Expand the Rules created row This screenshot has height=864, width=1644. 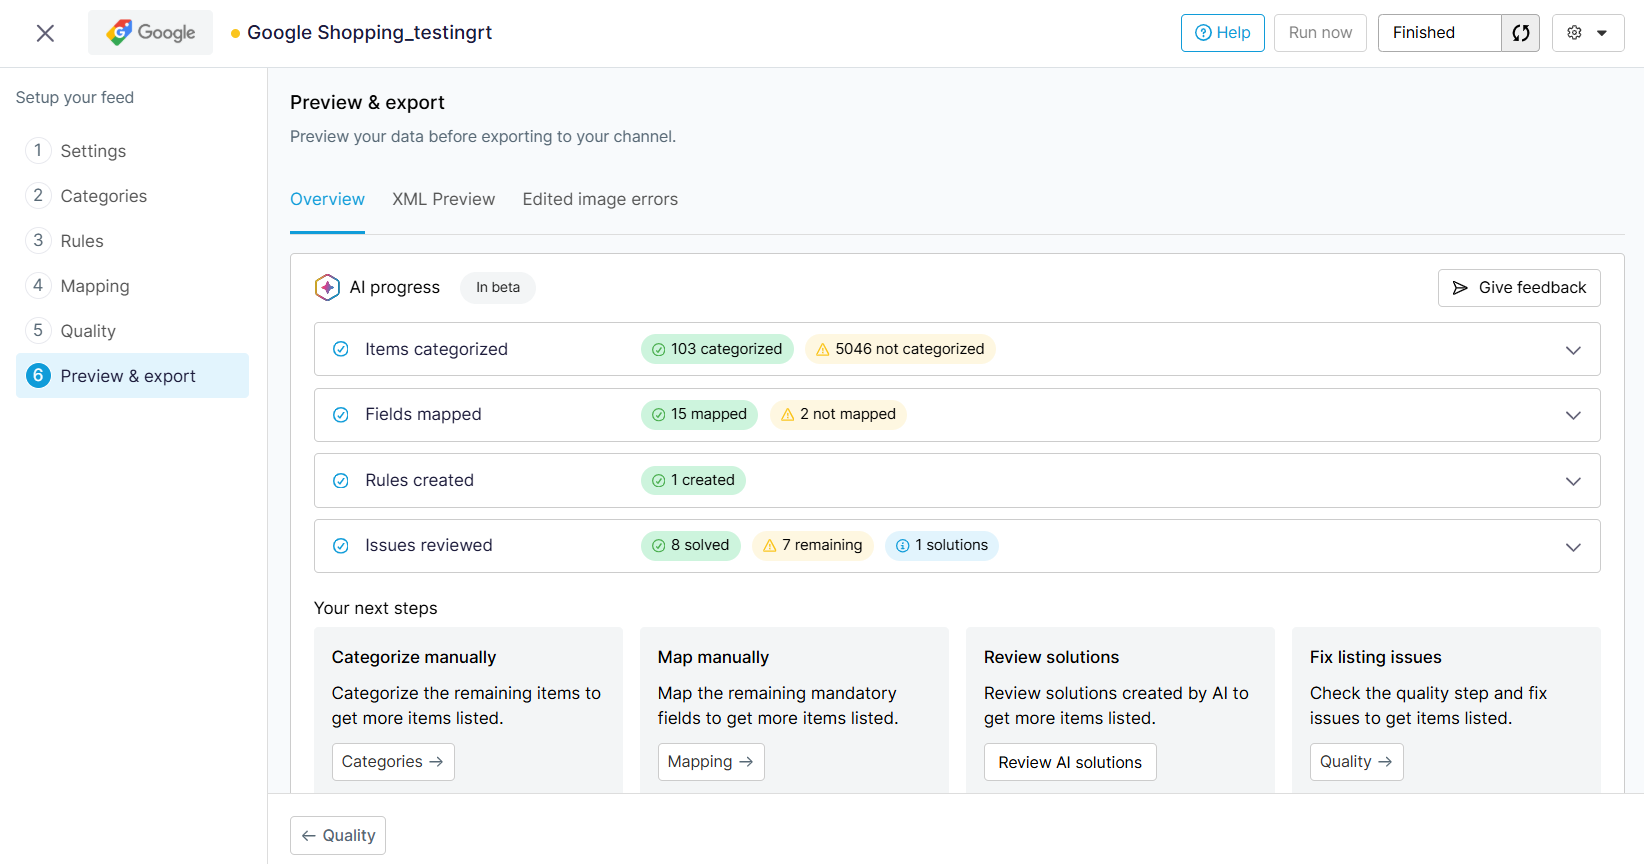(x=1573, y=481)
